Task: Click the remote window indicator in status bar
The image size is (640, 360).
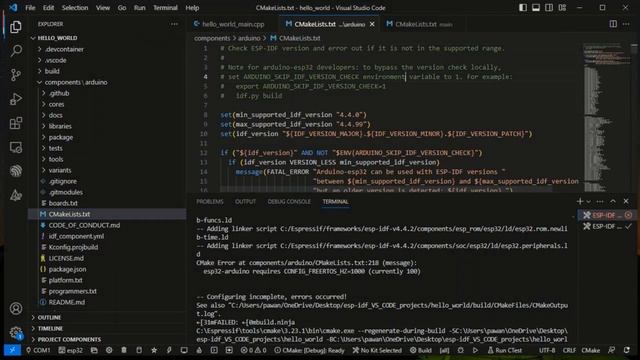Action: point(12,350)
